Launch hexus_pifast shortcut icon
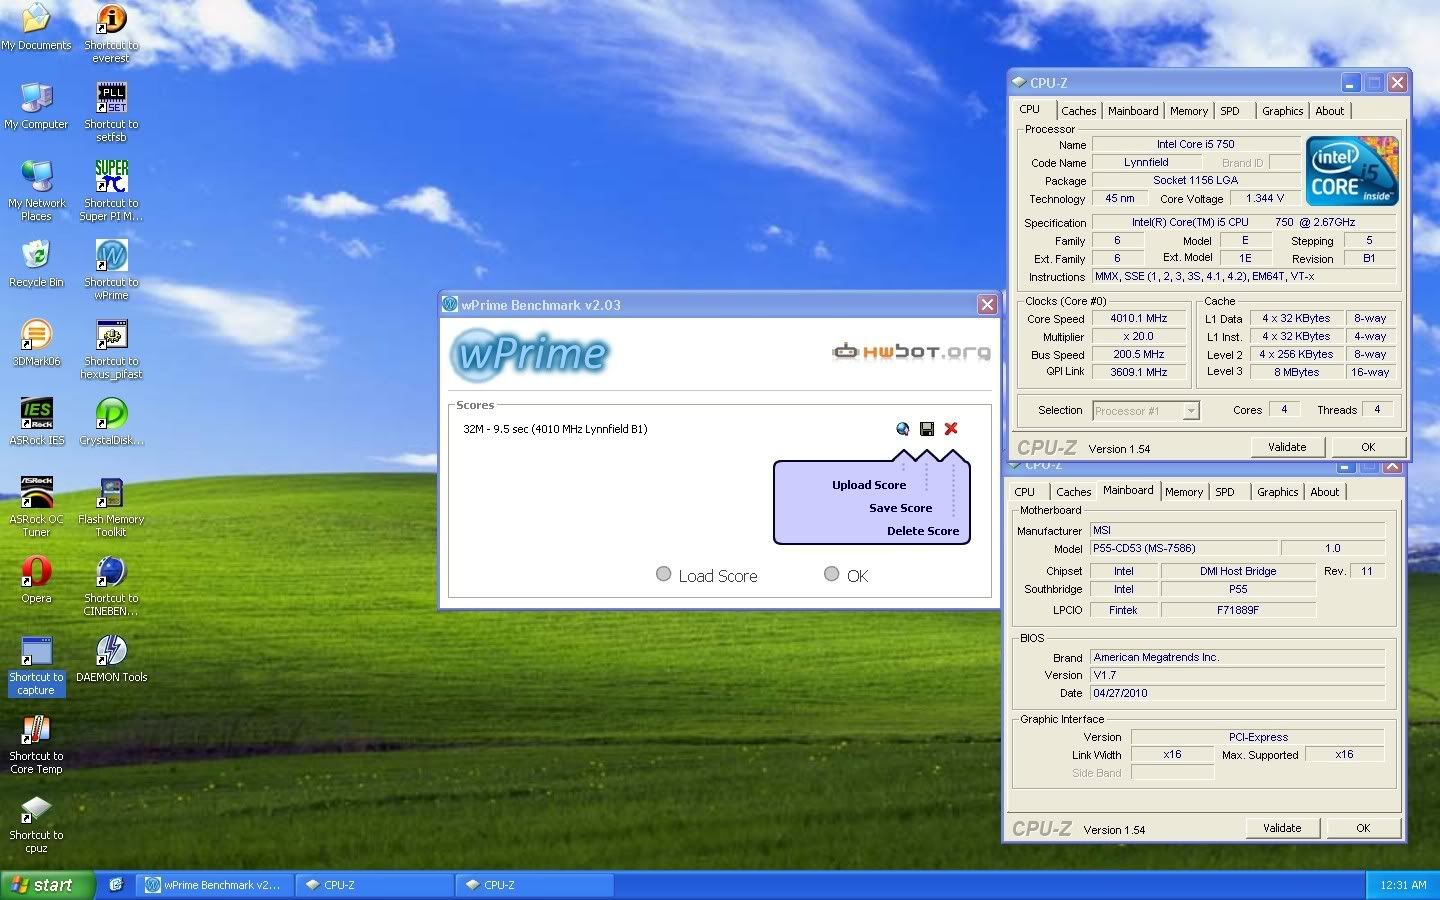 (111, 348)
